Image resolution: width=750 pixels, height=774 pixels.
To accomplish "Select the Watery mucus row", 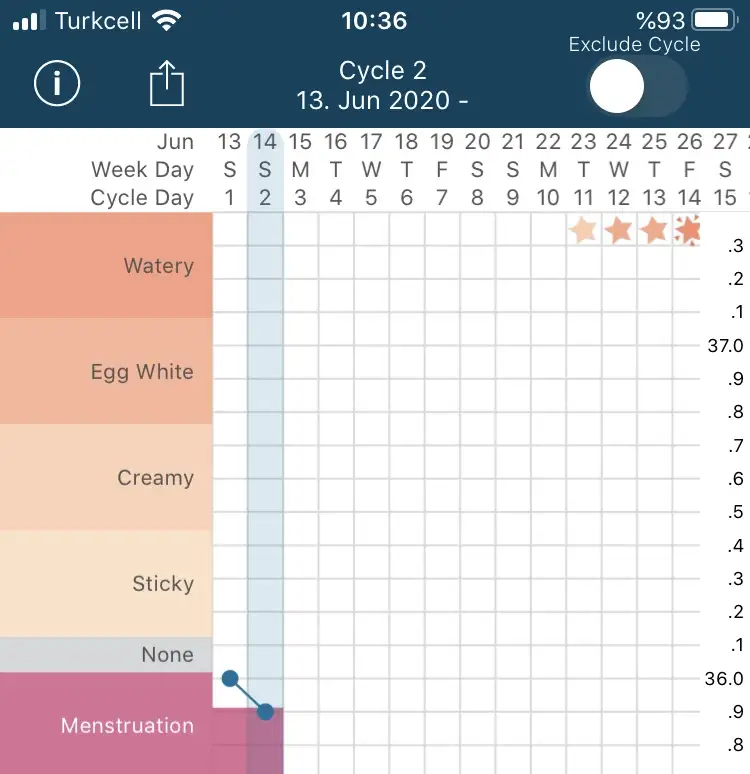I will tap(107, 266).
